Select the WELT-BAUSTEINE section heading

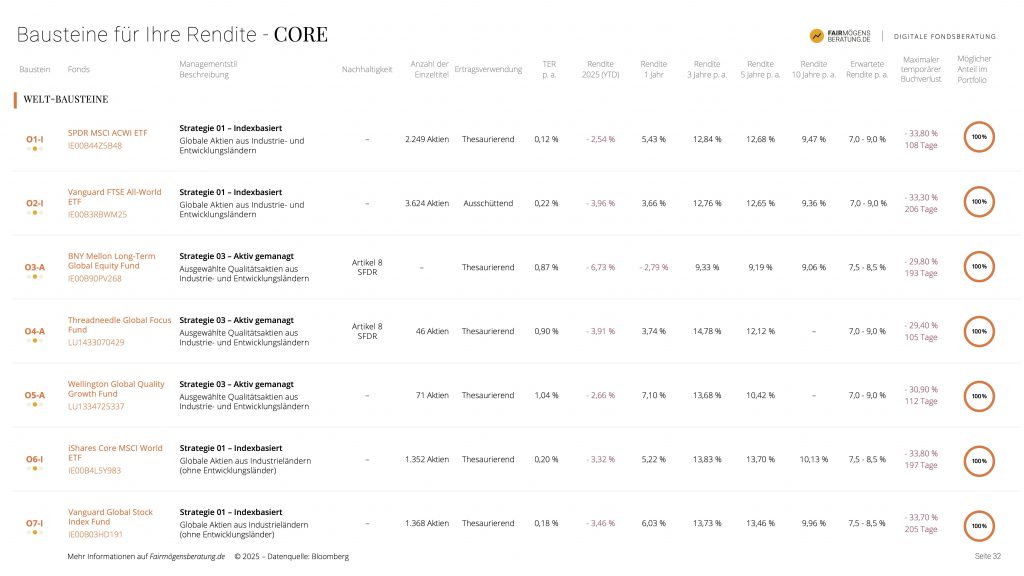(x=65, y=100)
